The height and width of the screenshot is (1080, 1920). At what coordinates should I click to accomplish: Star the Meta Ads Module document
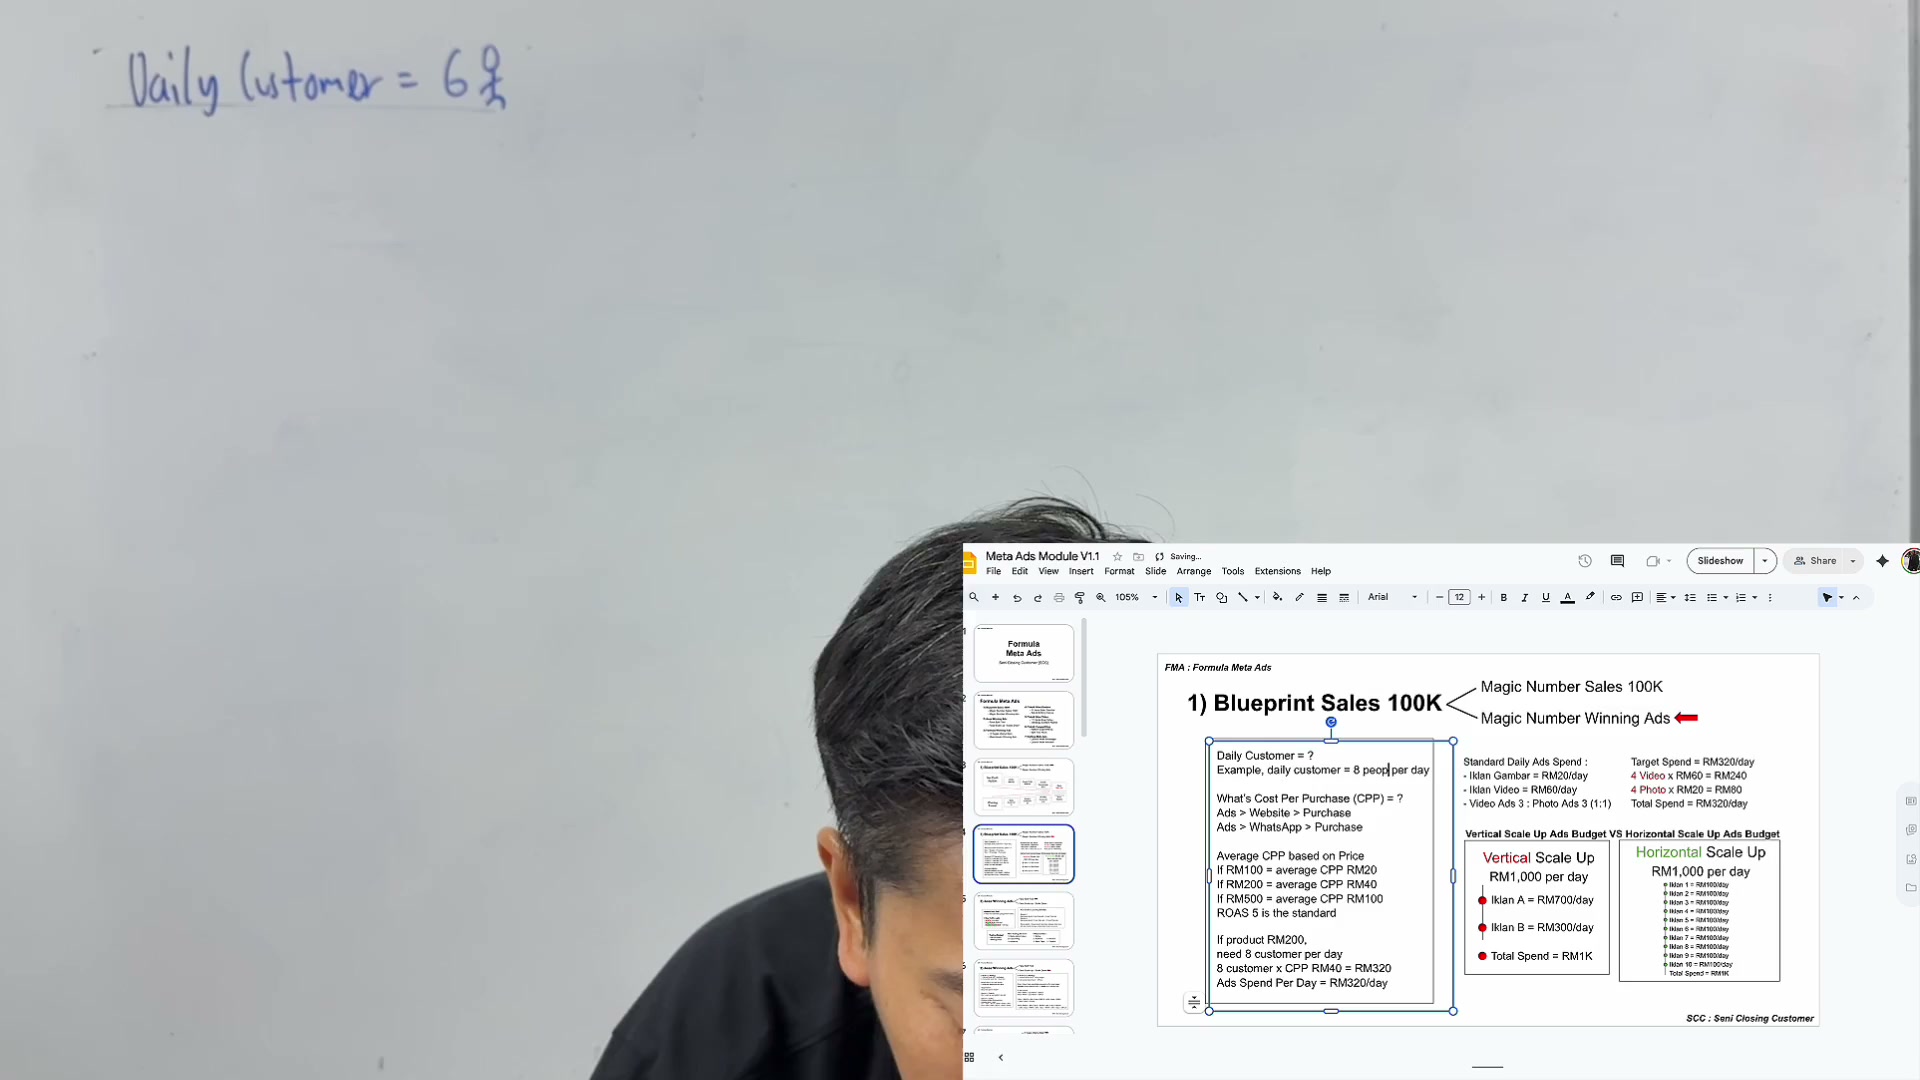pos(1117,557)
